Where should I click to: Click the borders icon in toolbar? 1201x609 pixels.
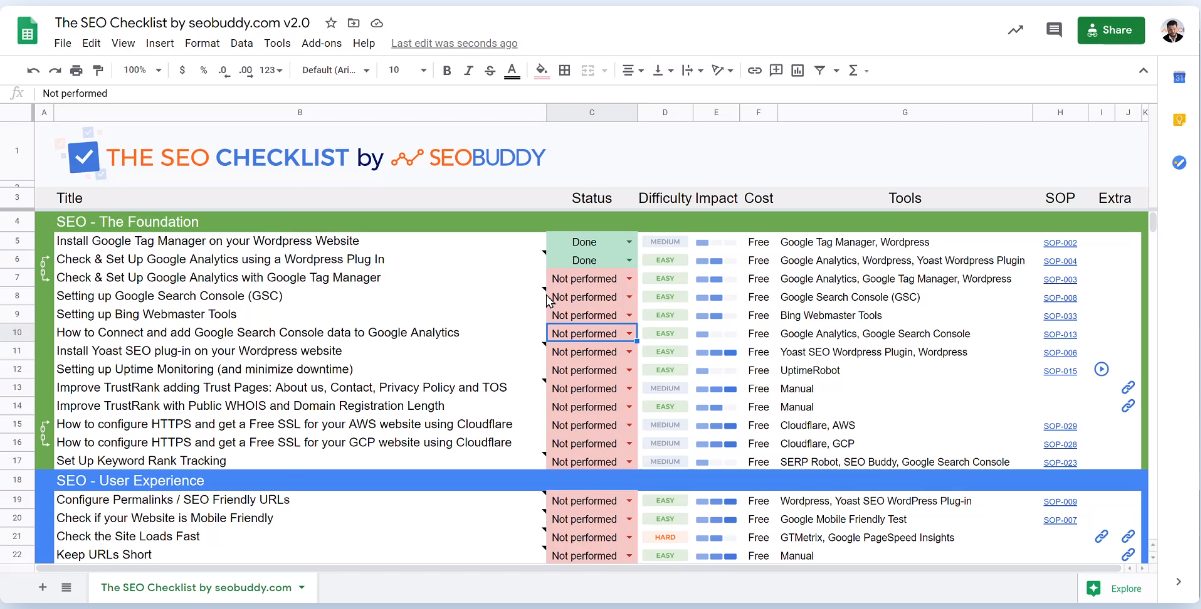coord(565,70)
